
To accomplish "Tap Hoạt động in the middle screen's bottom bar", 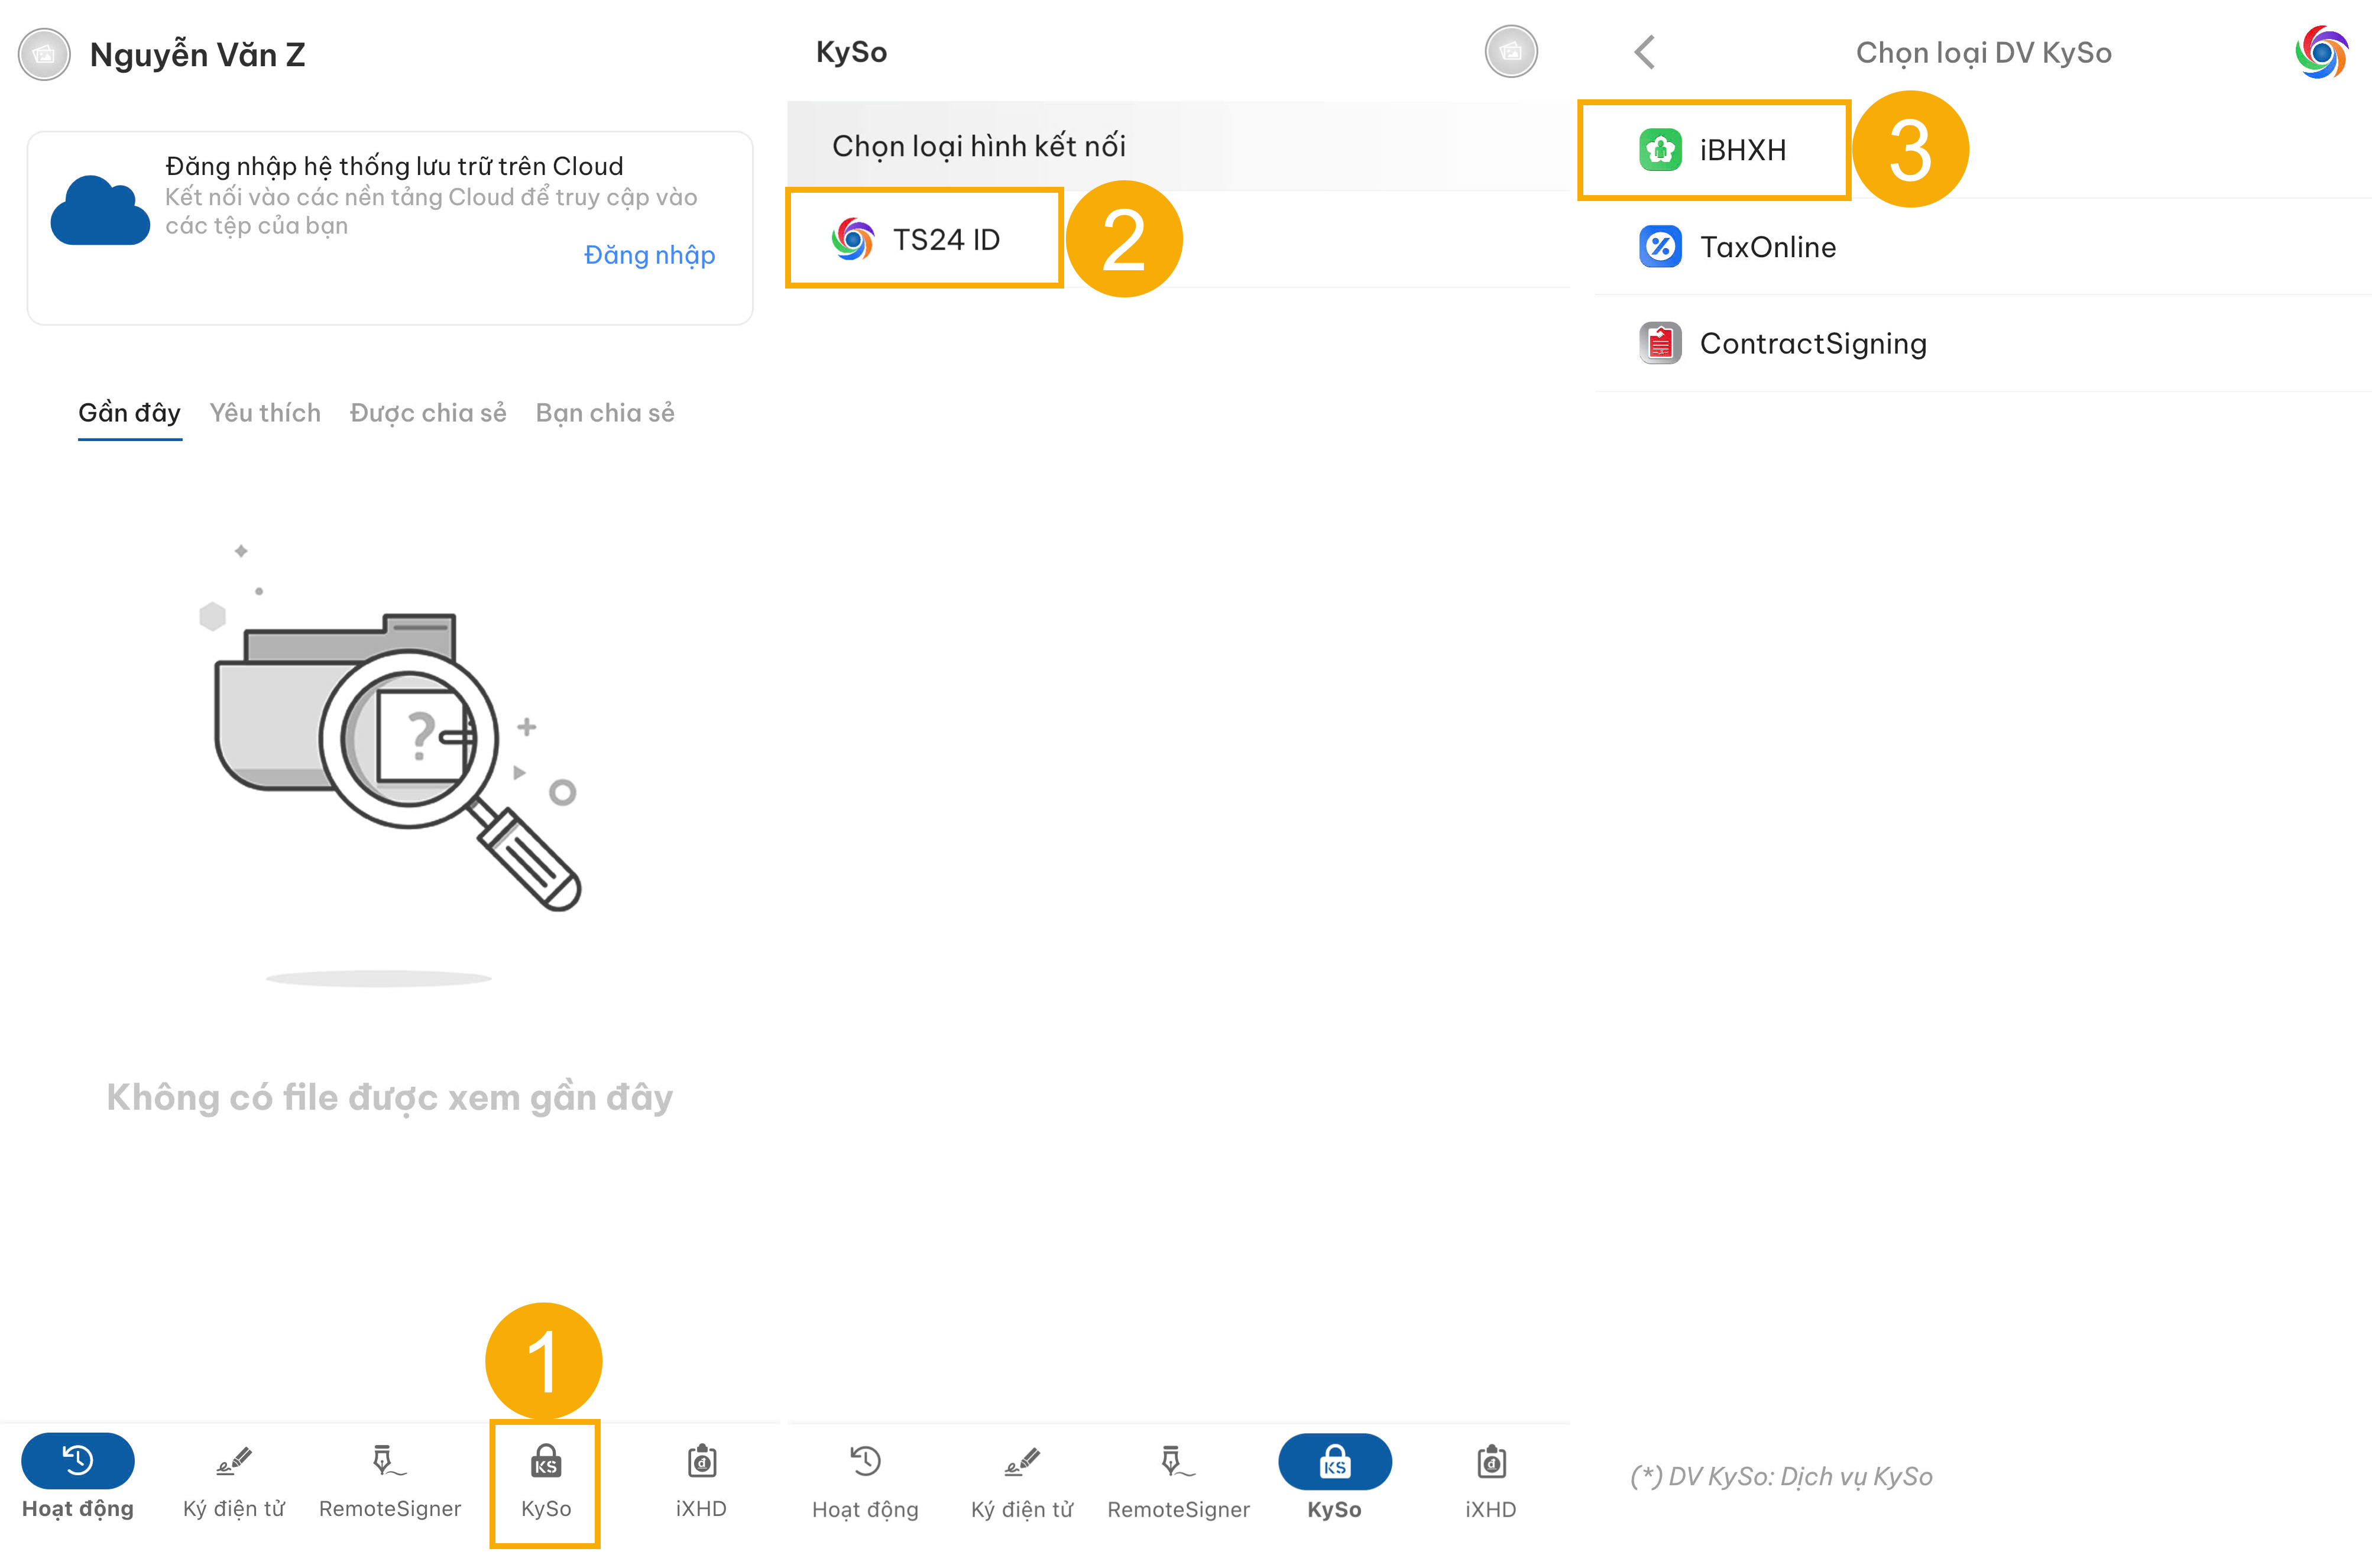I will (865, 1481).
